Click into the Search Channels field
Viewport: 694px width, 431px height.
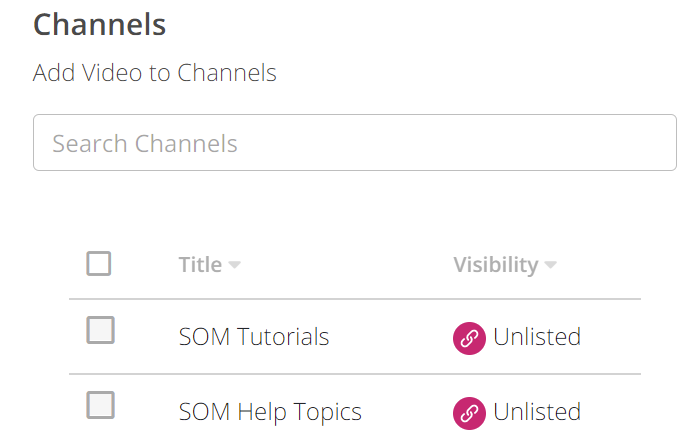[x=355, y=142]
